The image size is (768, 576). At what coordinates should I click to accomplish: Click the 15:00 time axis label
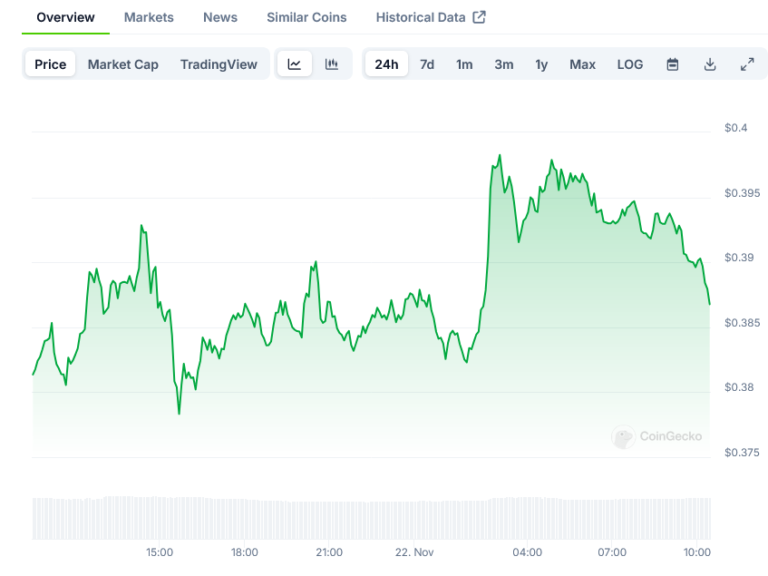160,552
